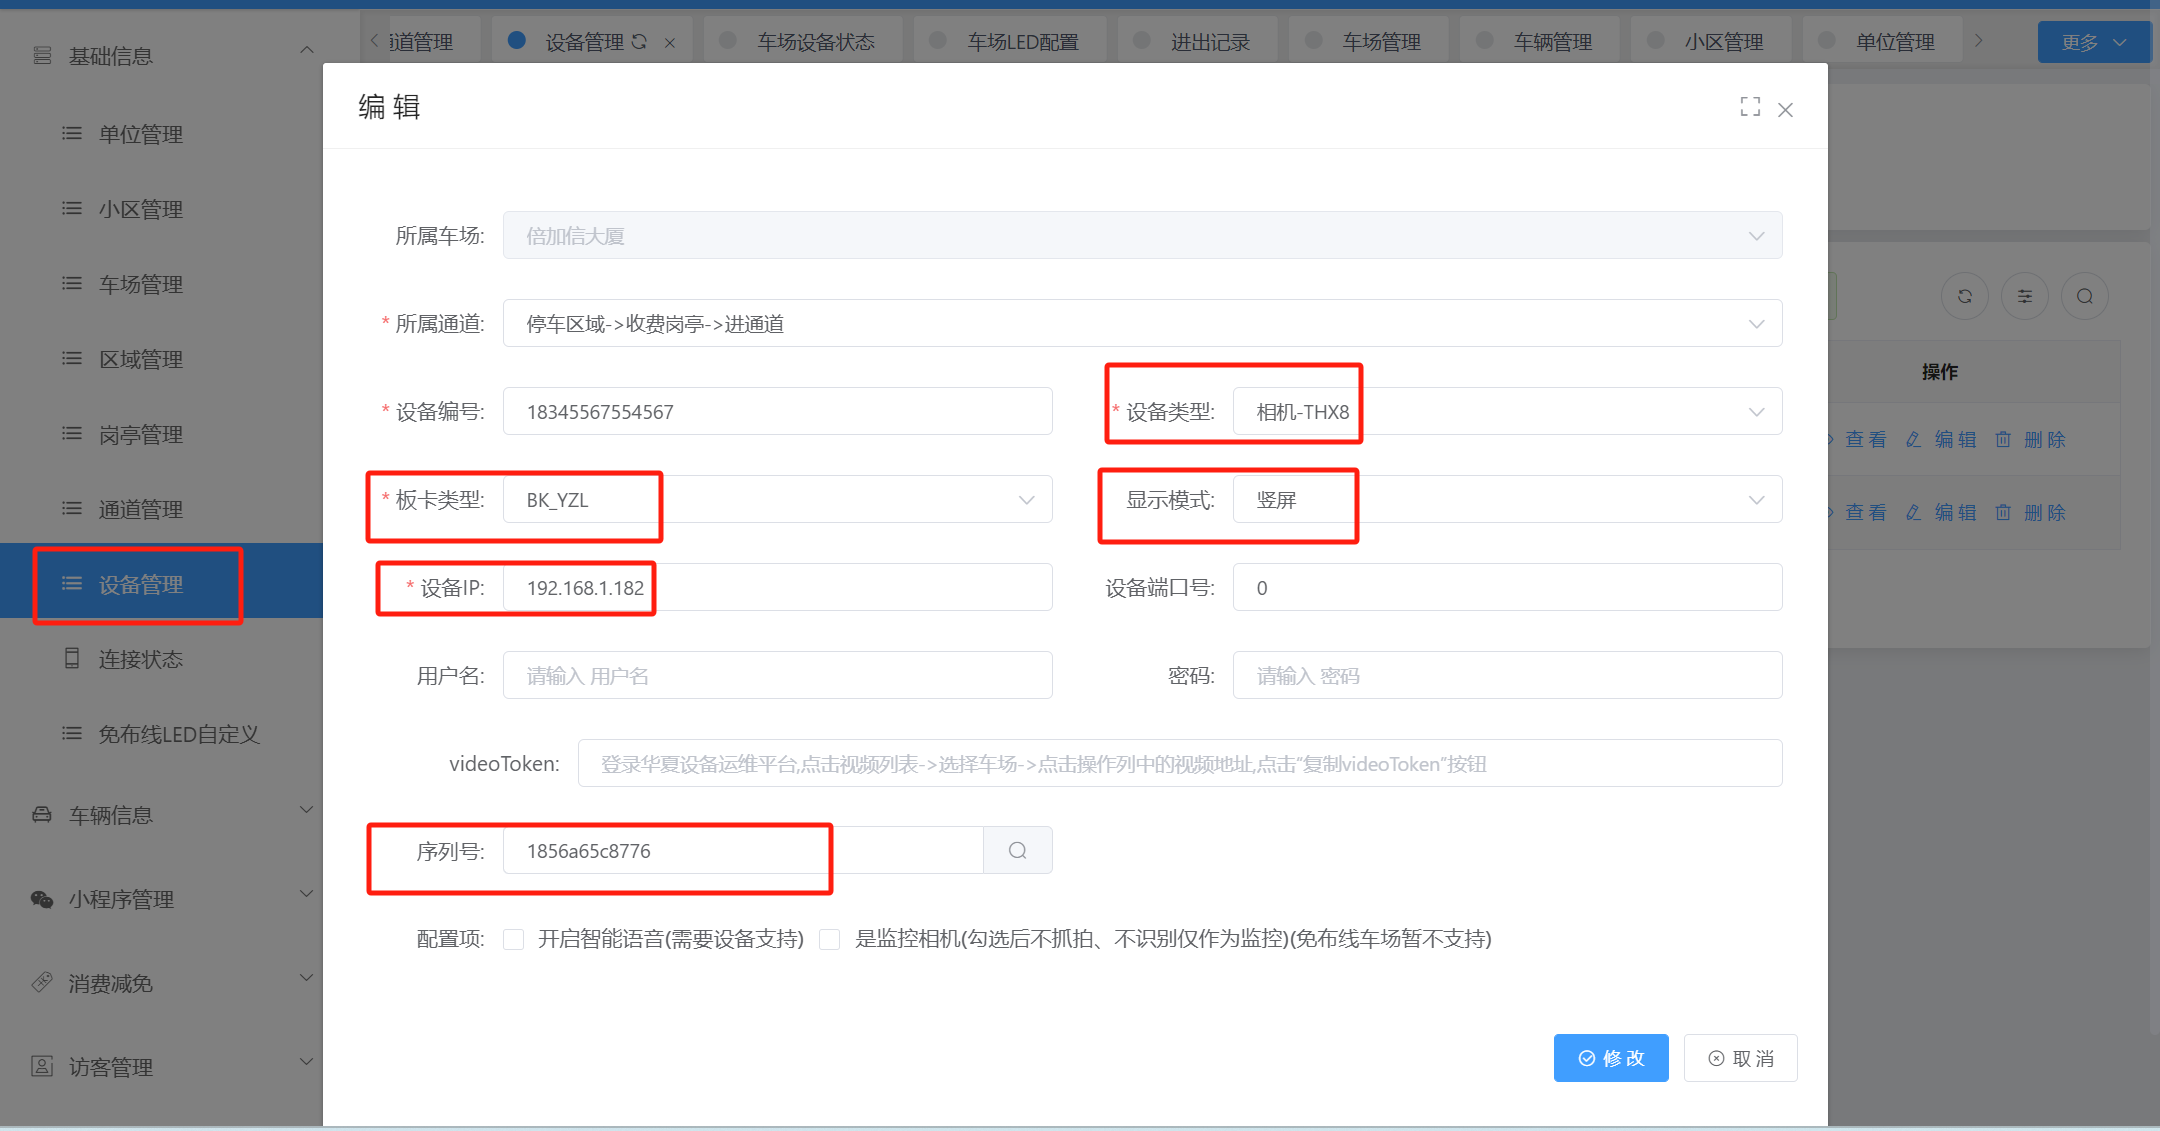Click the 设备IP input field
The width and height of the screenshot is (2160, 1131).
[777, 587]
